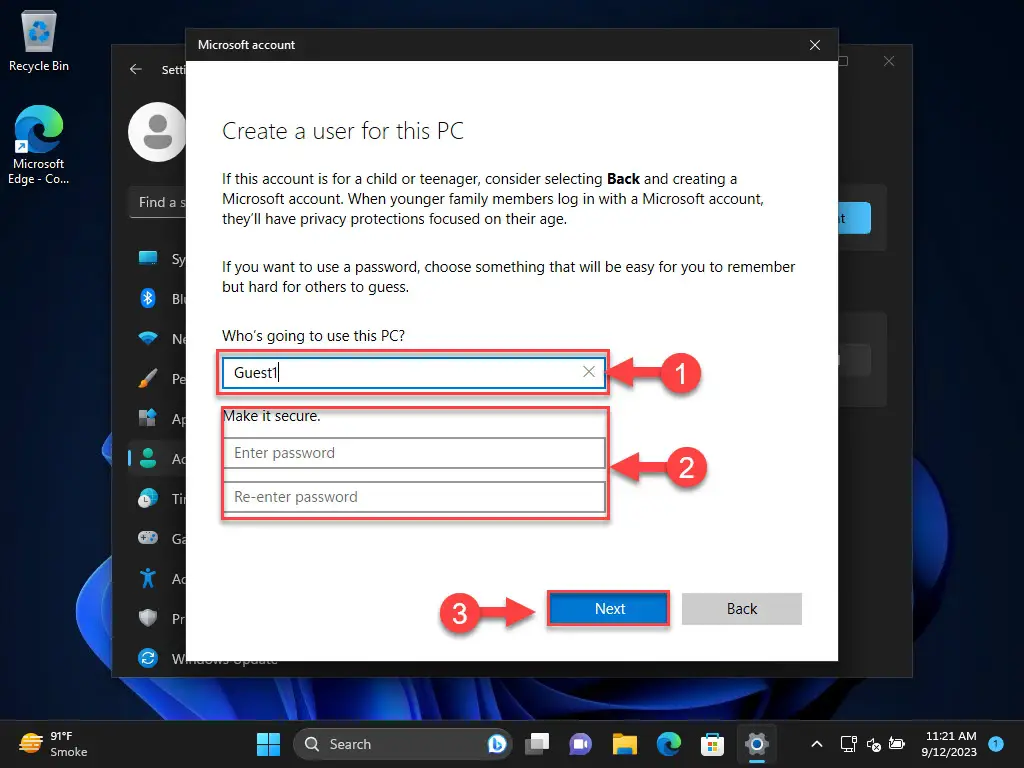Viewport: 1024px width, 768px height.
Task: Click the Bing chat icon in search box
Action: coord(496,744)
